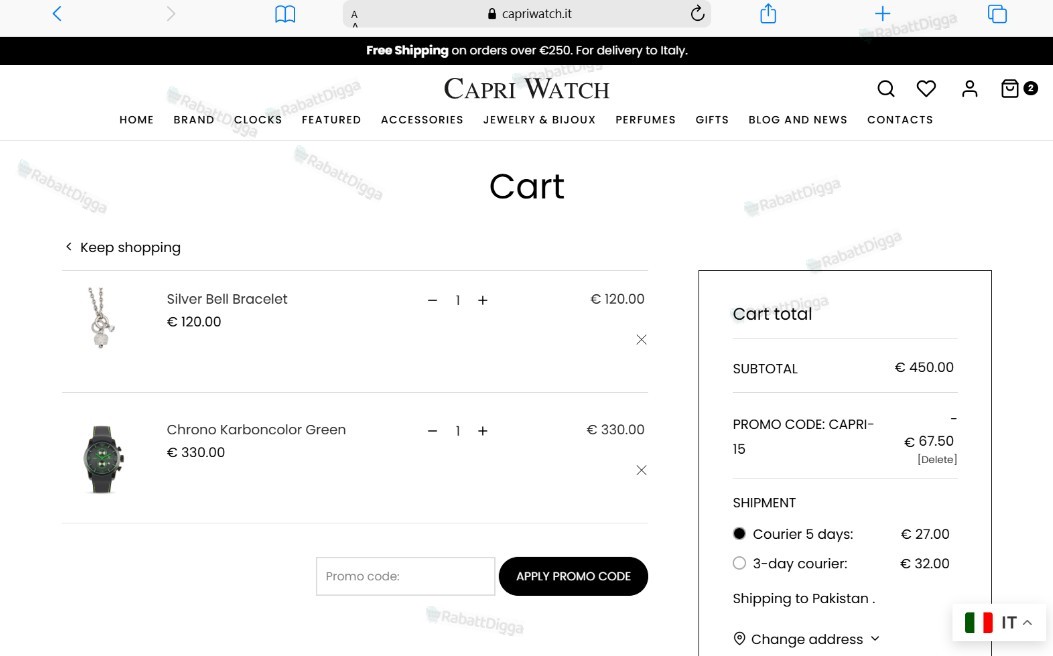1053x656 pixels.
Task: Click the Capri Watch logo
Action: pos(526,89)
